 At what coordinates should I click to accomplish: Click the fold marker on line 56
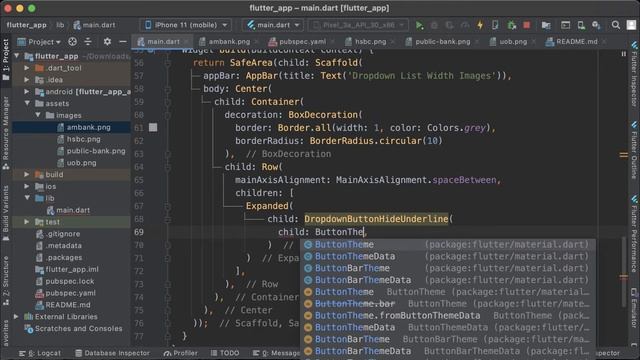(168, 63)
